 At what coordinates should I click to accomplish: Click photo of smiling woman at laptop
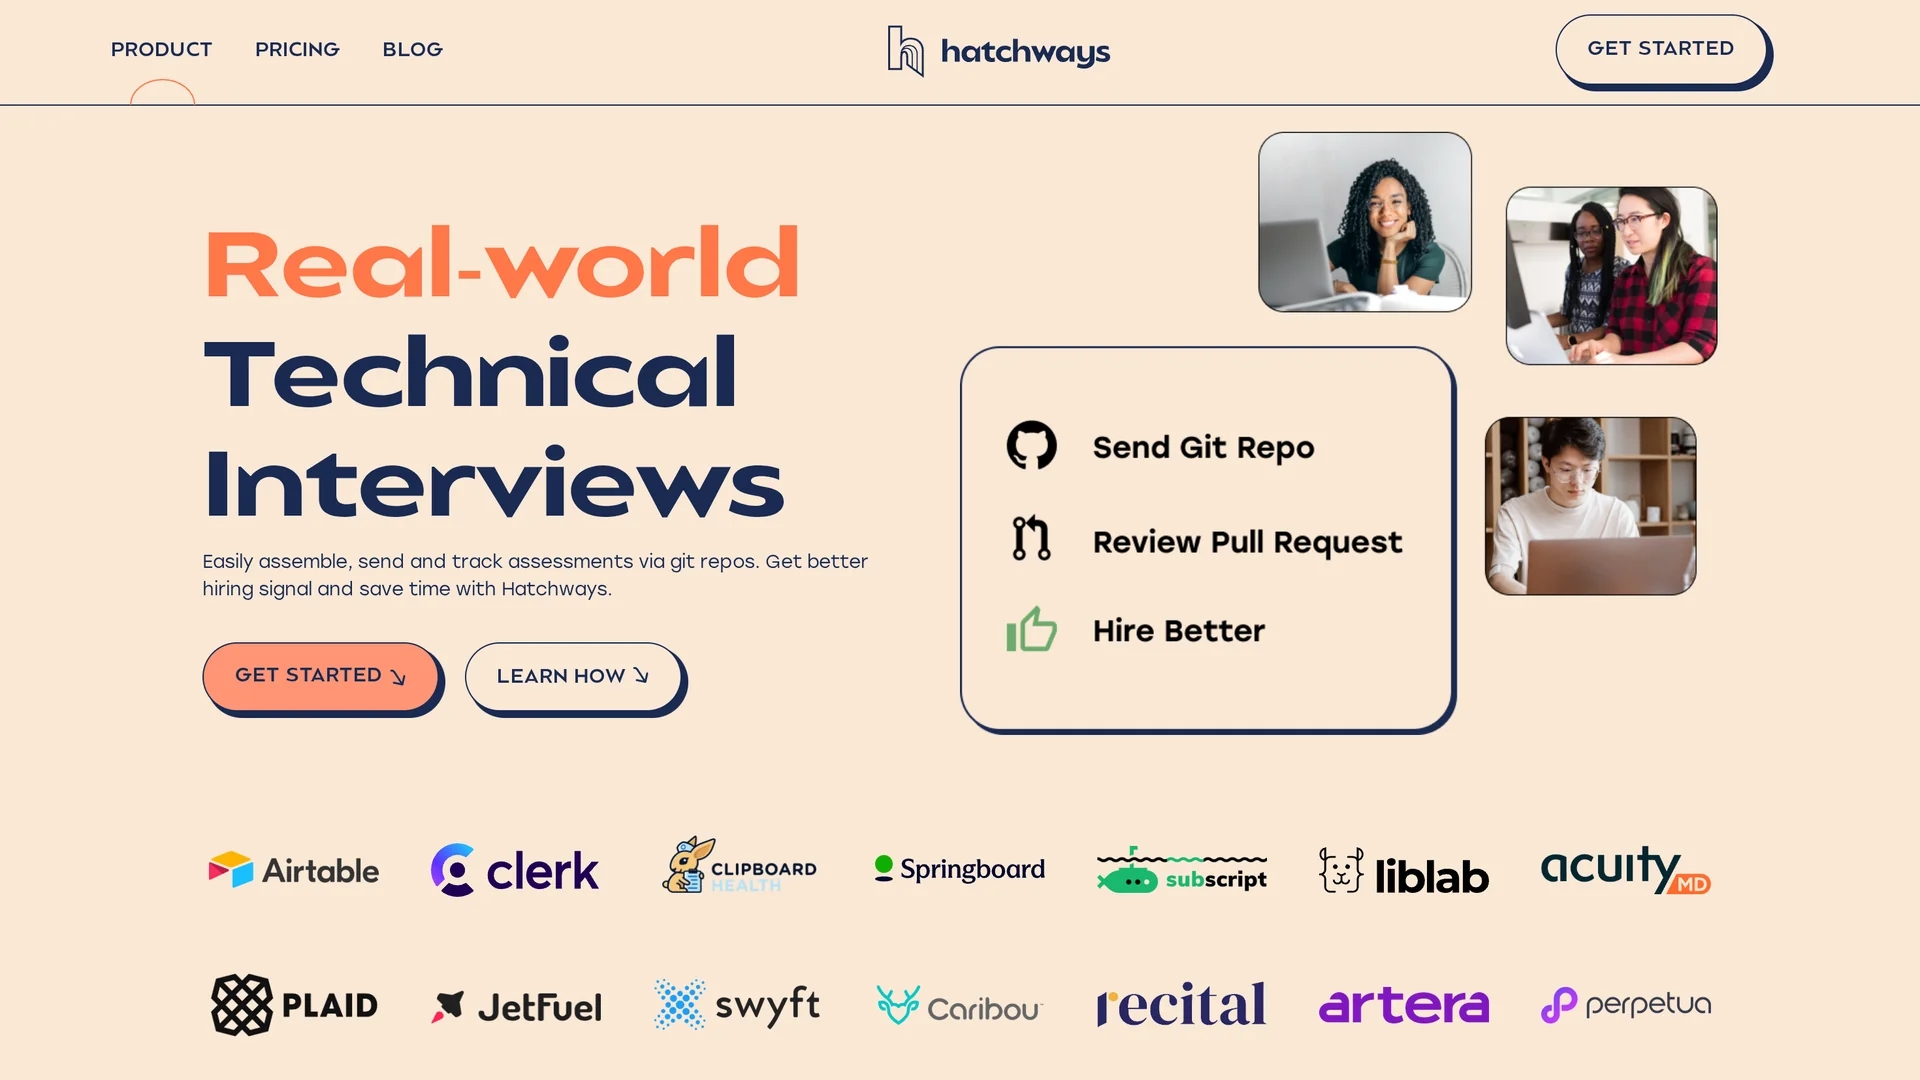pos(1365,222)
